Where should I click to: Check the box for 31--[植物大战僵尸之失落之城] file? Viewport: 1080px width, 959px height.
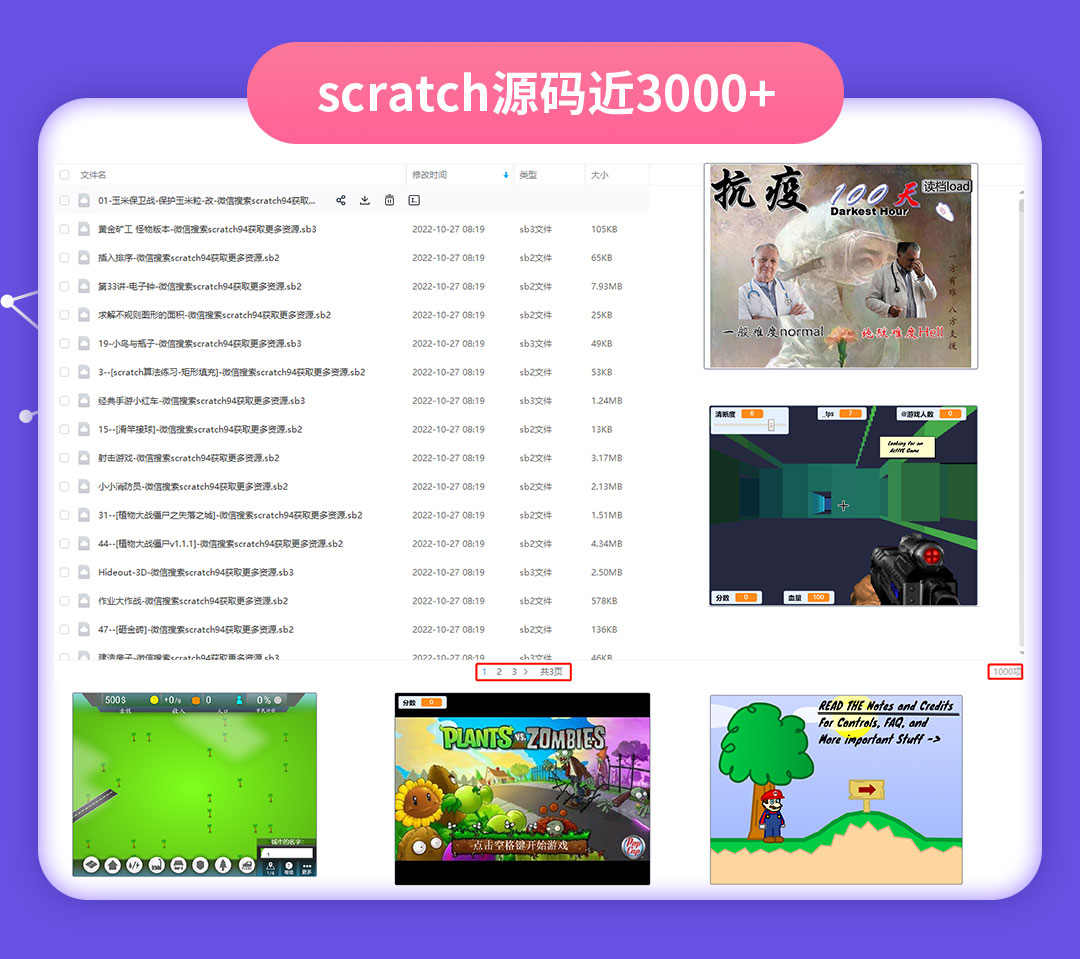pos(64,515)
